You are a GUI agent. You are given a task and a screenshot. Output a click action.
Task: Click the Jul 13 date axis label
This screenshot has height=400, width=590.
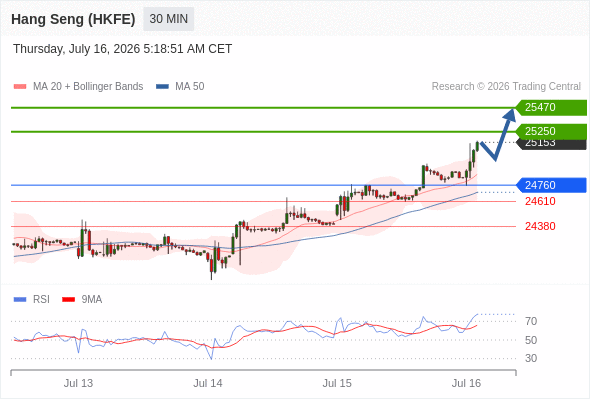78,383
